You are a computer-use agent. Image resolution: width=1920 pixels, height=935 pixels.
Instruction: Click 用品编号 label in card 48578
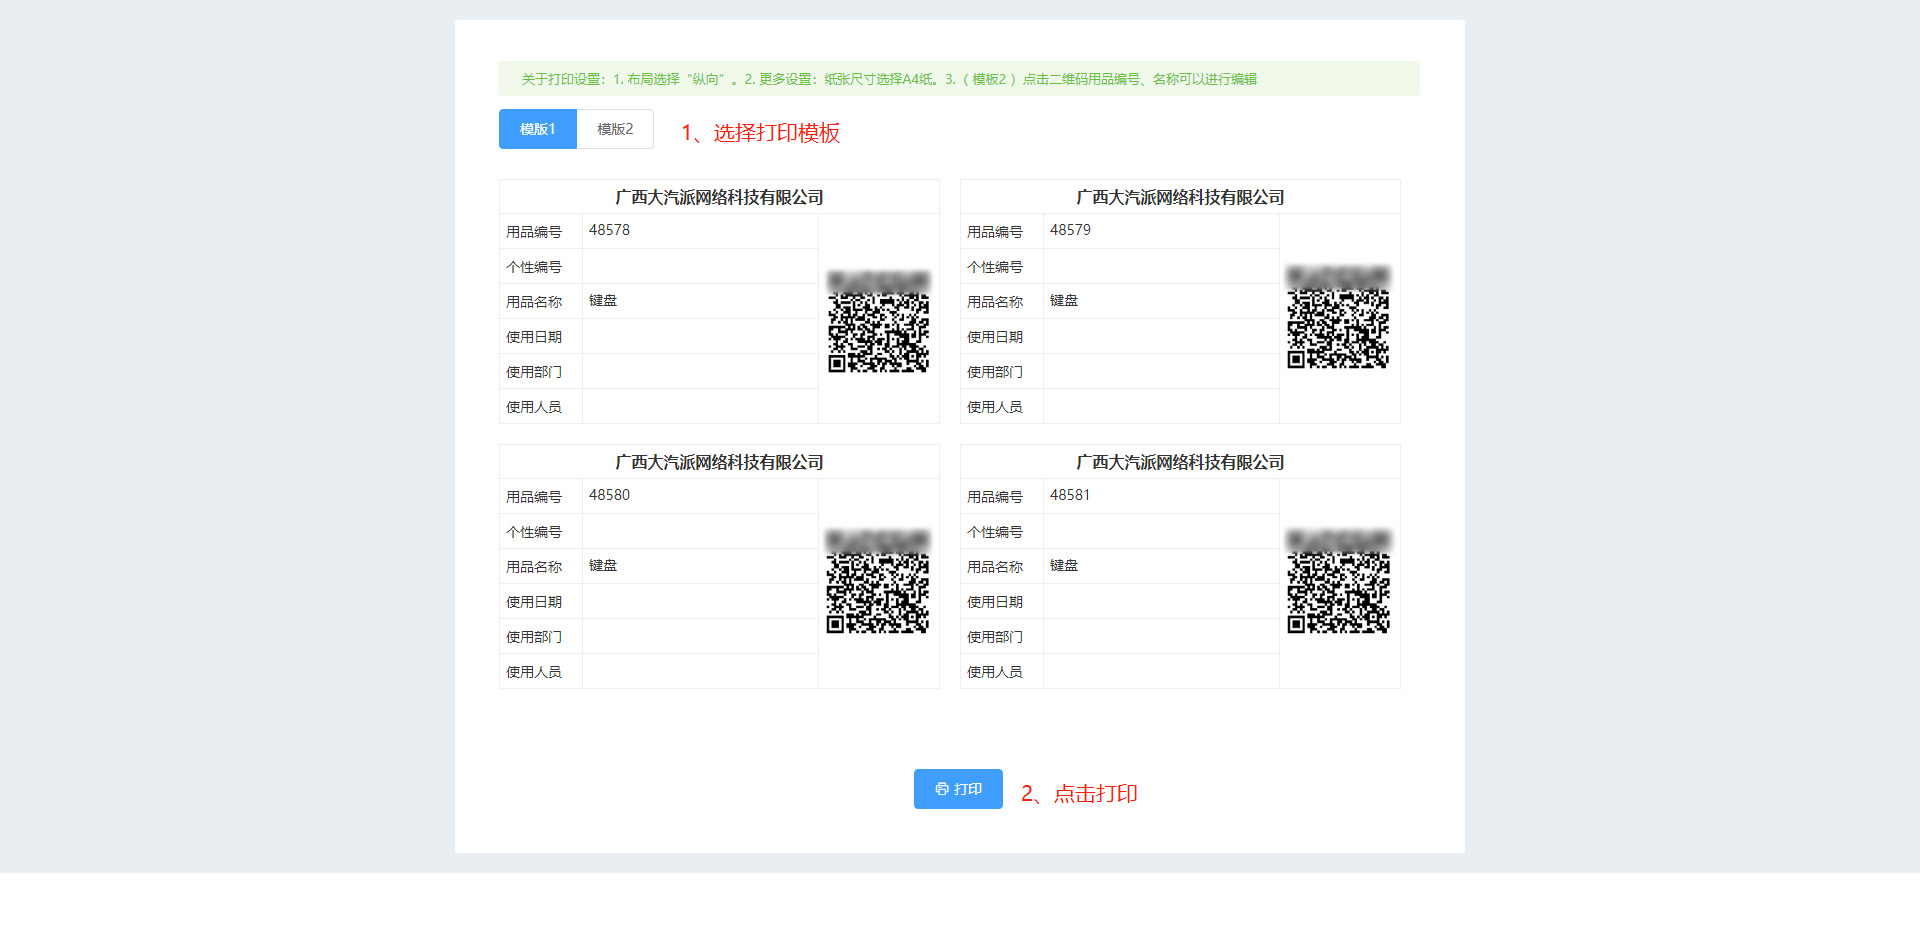pyautogui.click(x=534, y=232)
